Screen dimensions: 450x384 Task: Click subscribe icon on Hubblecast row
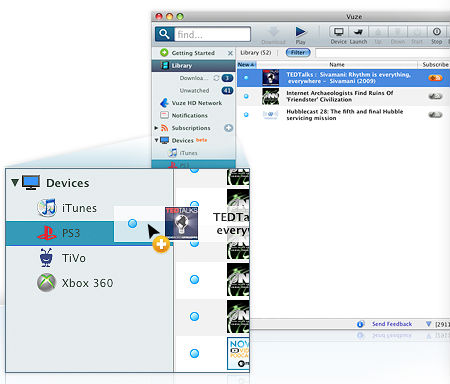click(x=435, y=115)
